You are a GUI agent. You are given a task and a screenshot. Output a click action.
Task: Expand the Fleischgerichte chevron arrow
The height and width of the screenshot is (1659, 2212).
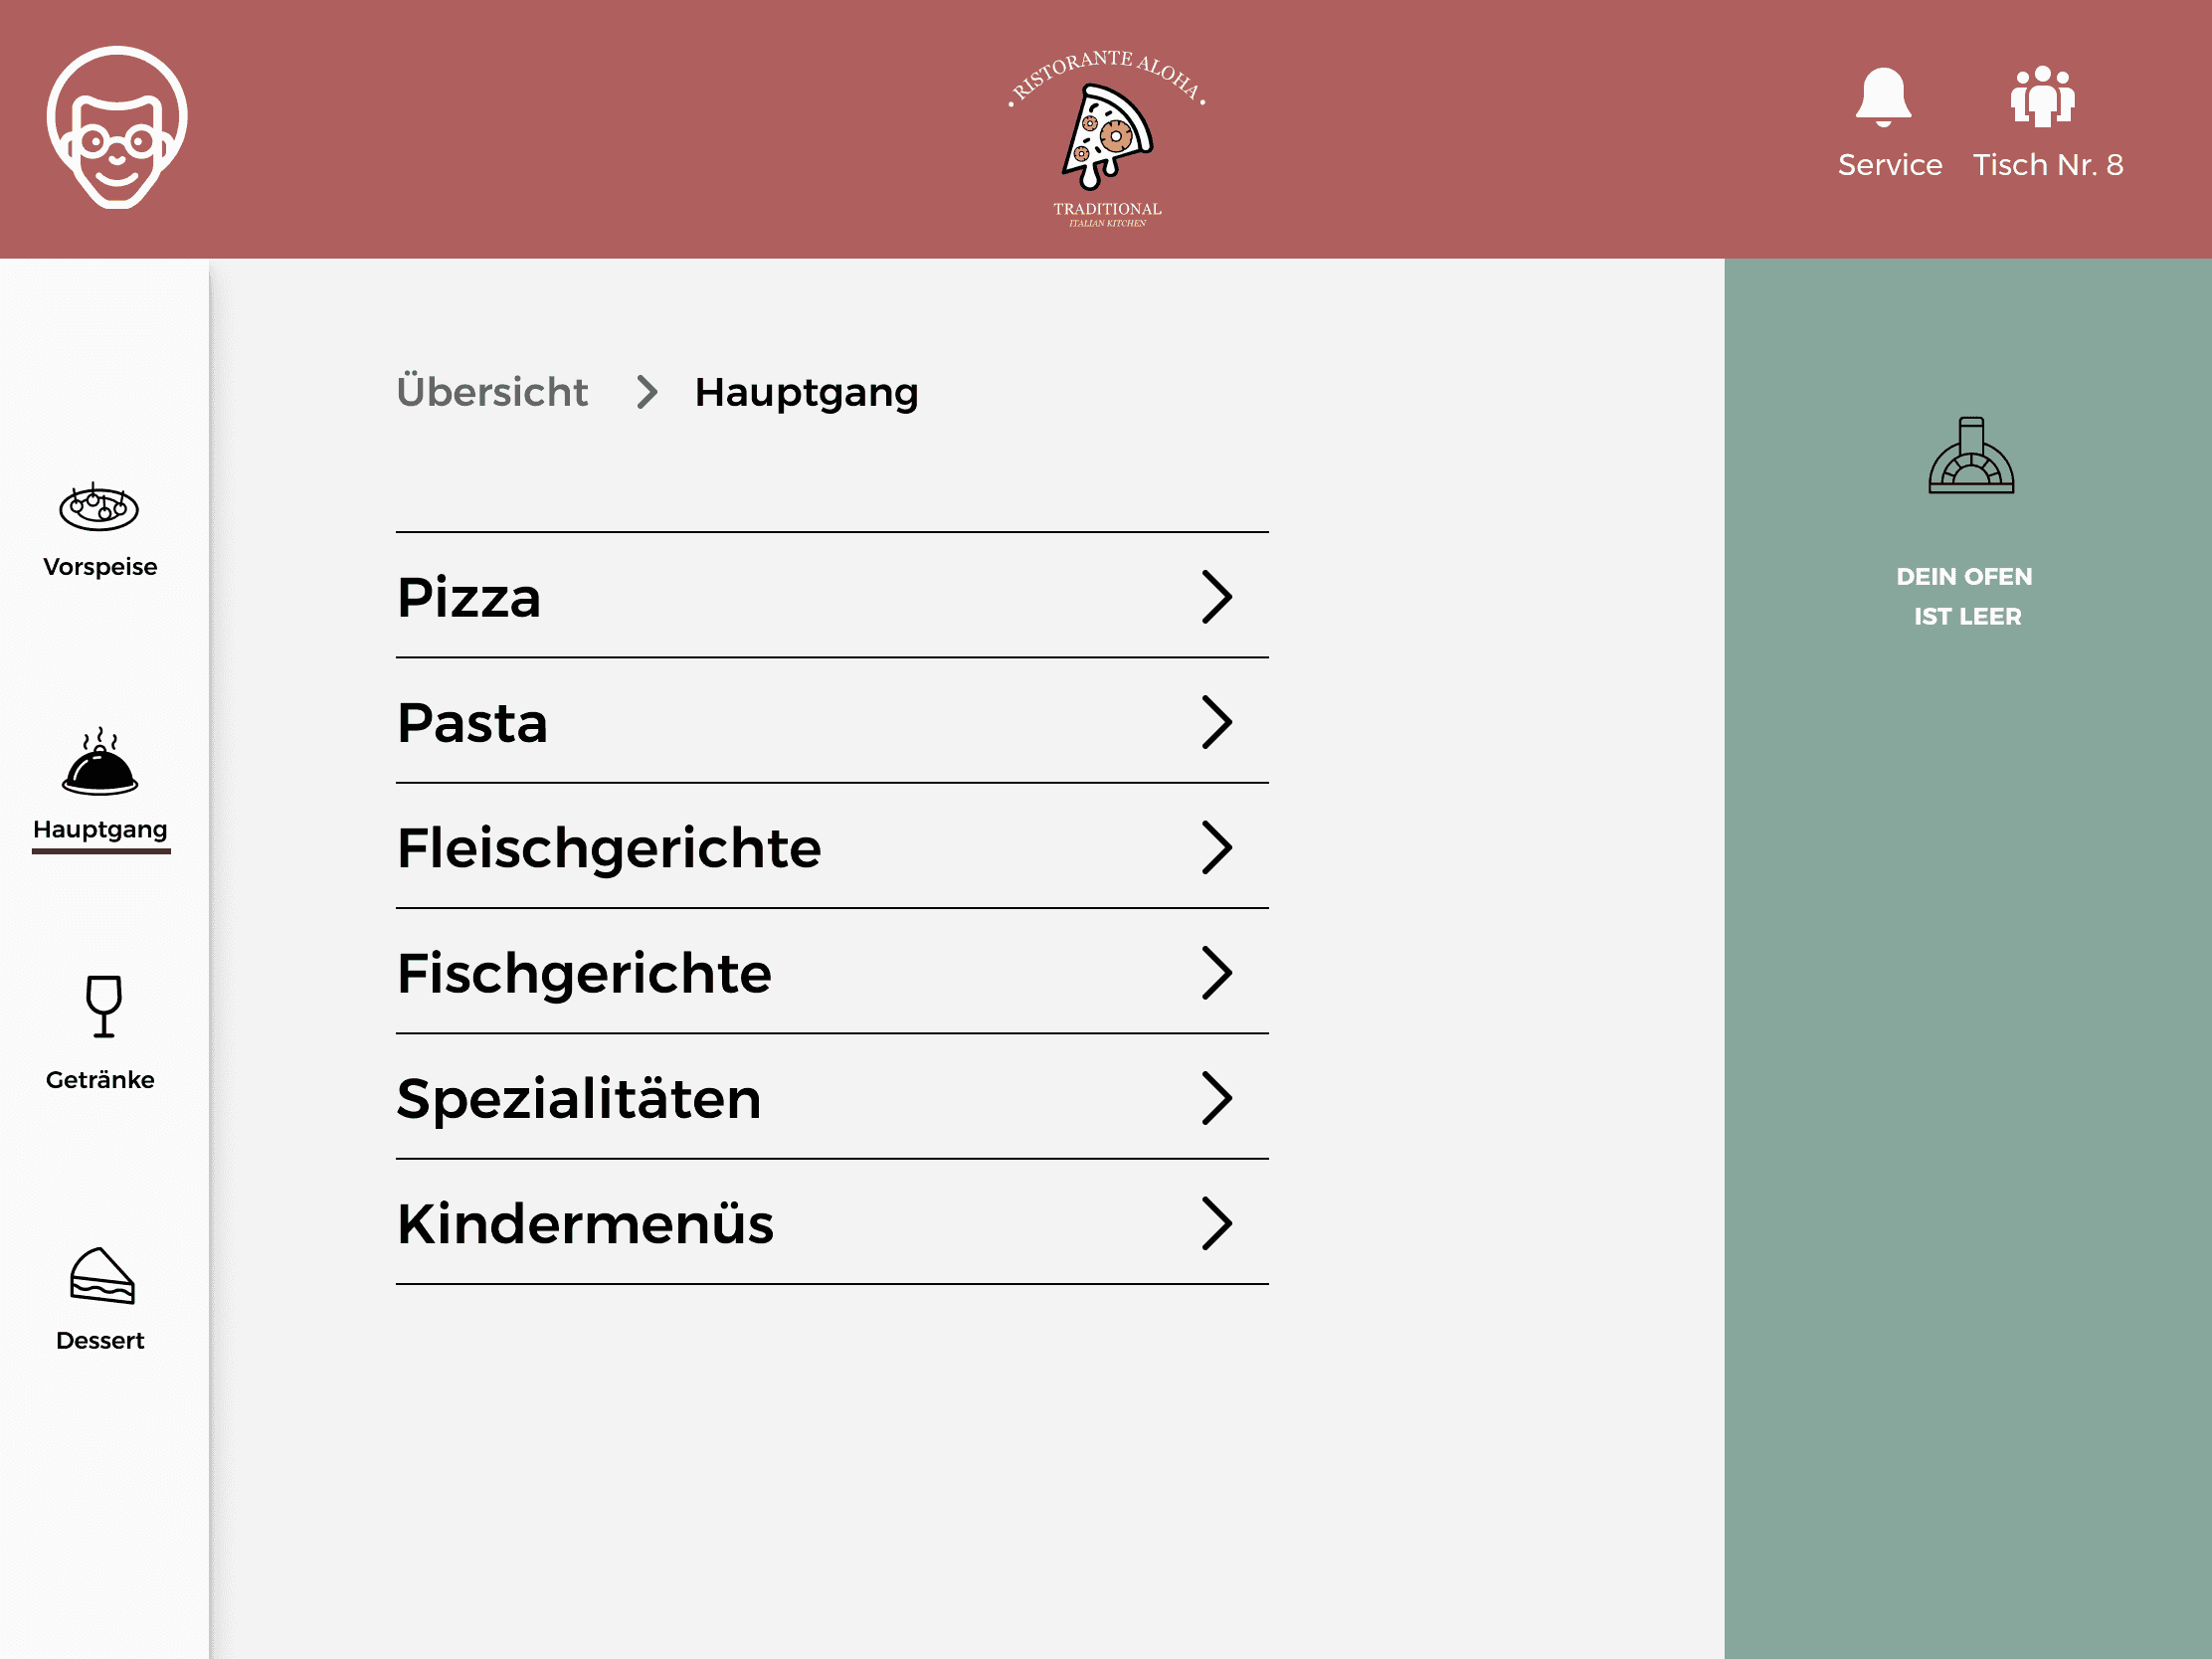point(1216,848)
